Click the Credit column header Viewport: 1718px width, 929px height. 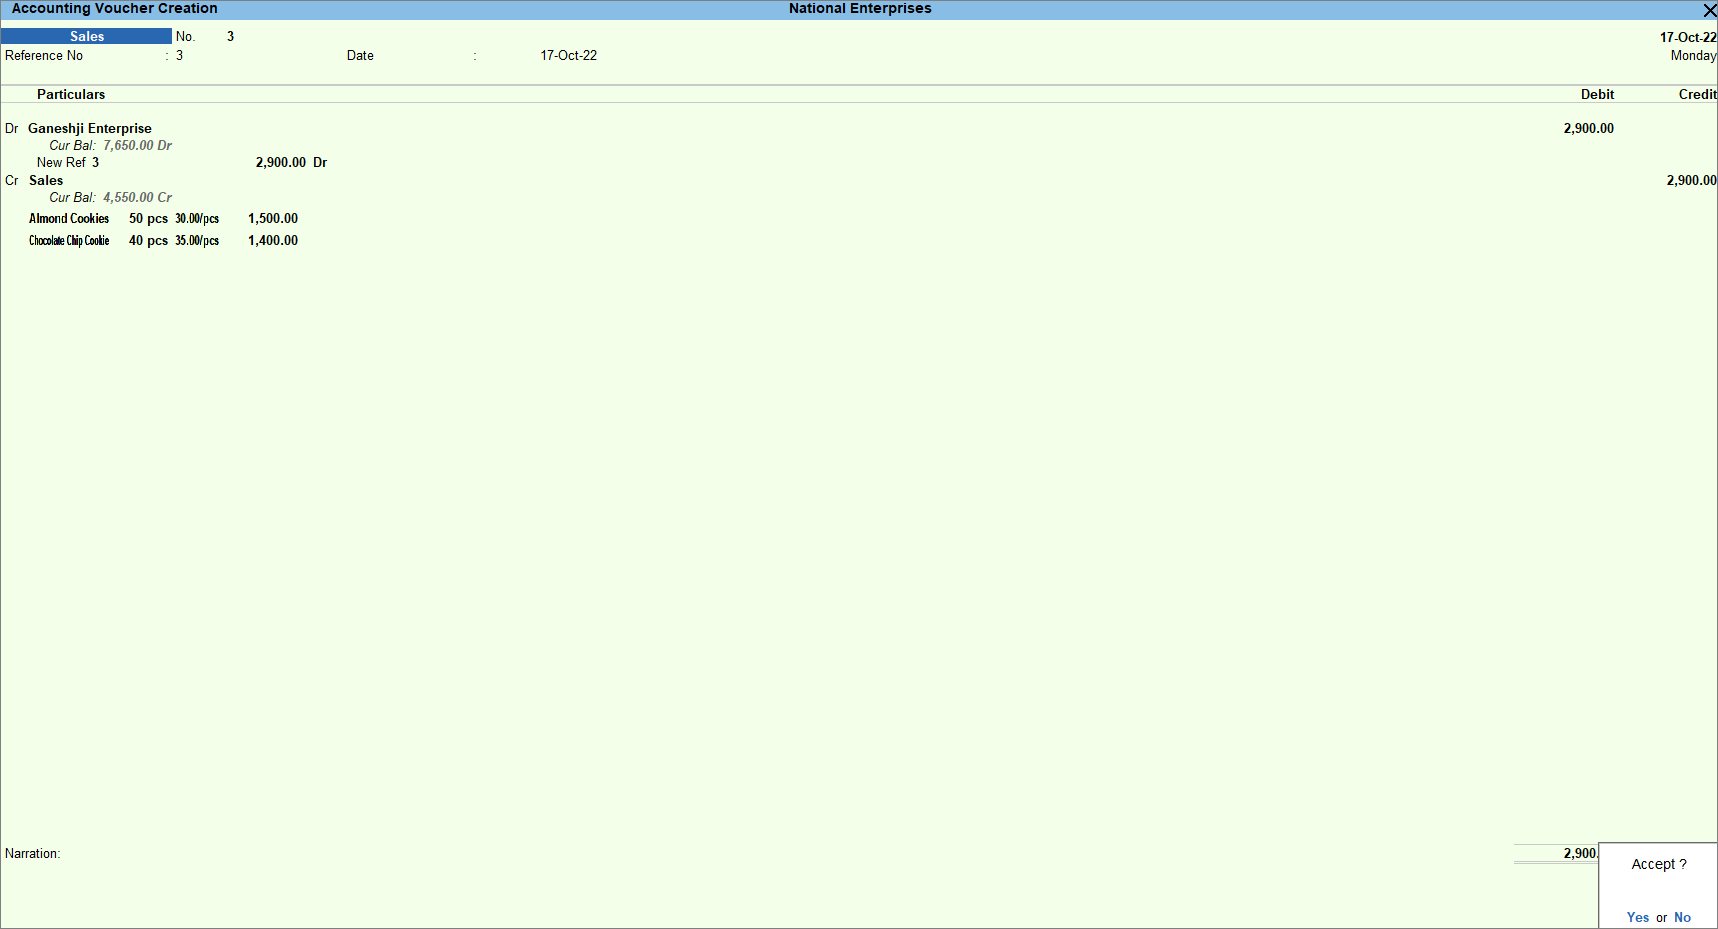[x=1697, y=94]
